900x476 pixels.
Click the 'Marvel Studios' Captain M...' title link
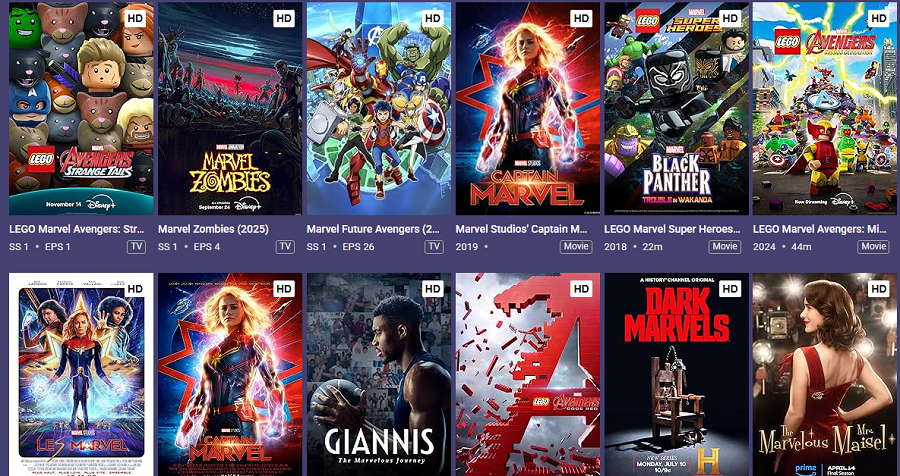[x=522, y=229]
